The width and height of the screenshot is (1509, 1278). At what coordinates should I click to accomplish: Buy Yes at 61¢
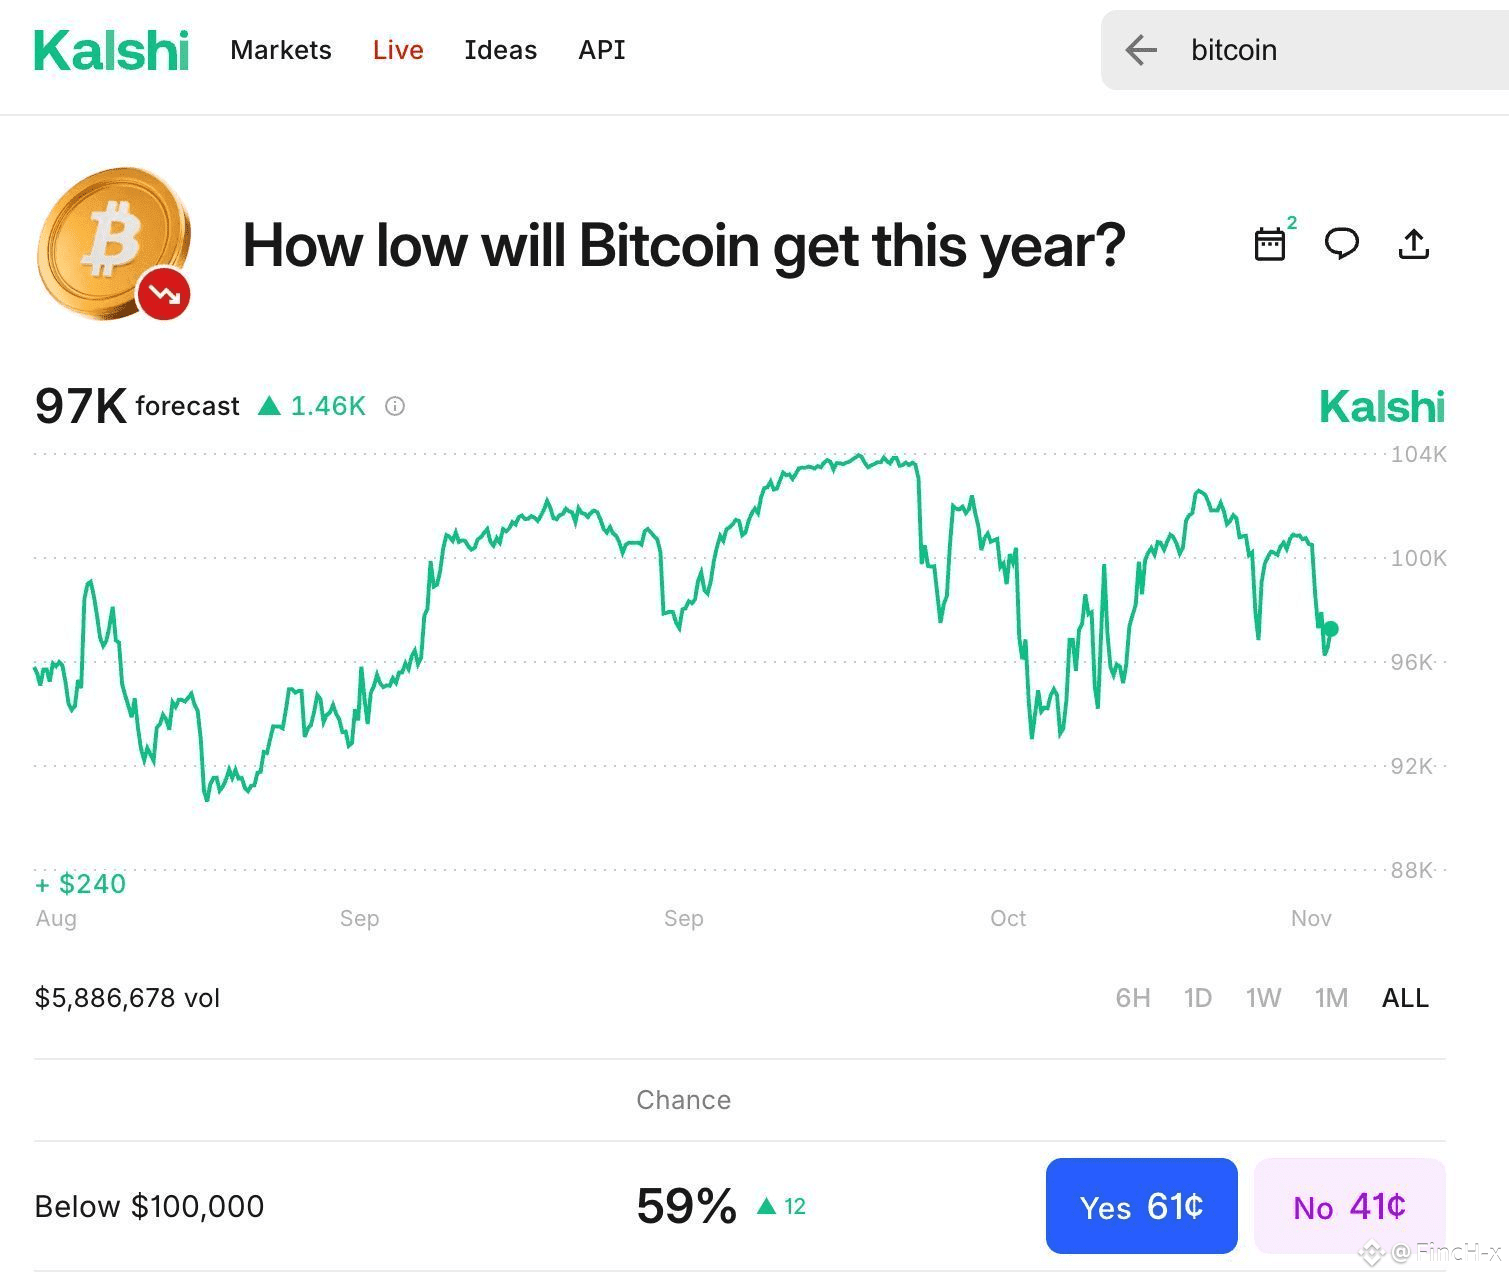pyautogui.click(x=1141, y=1206)
